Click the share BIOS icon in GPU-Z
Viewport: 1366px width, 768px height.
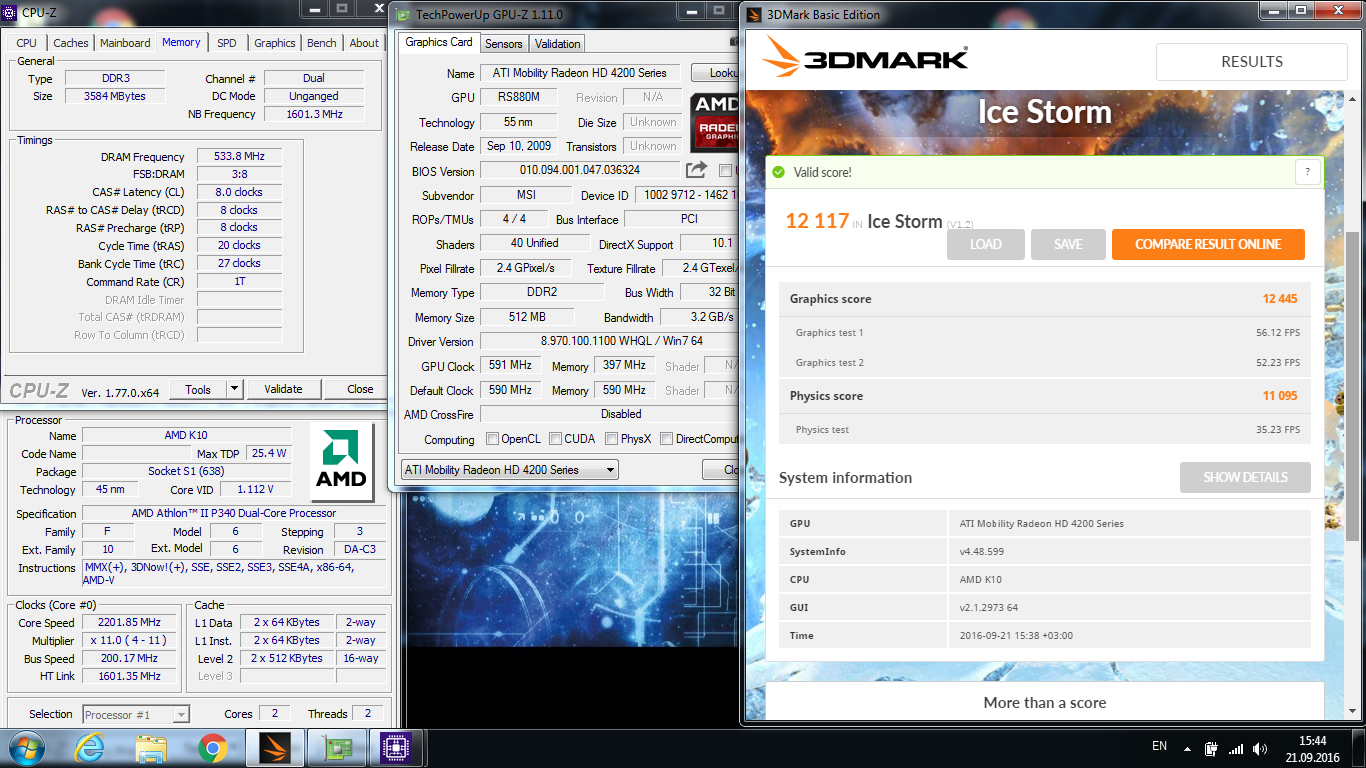pyautogui.click(x=696, y=170)
